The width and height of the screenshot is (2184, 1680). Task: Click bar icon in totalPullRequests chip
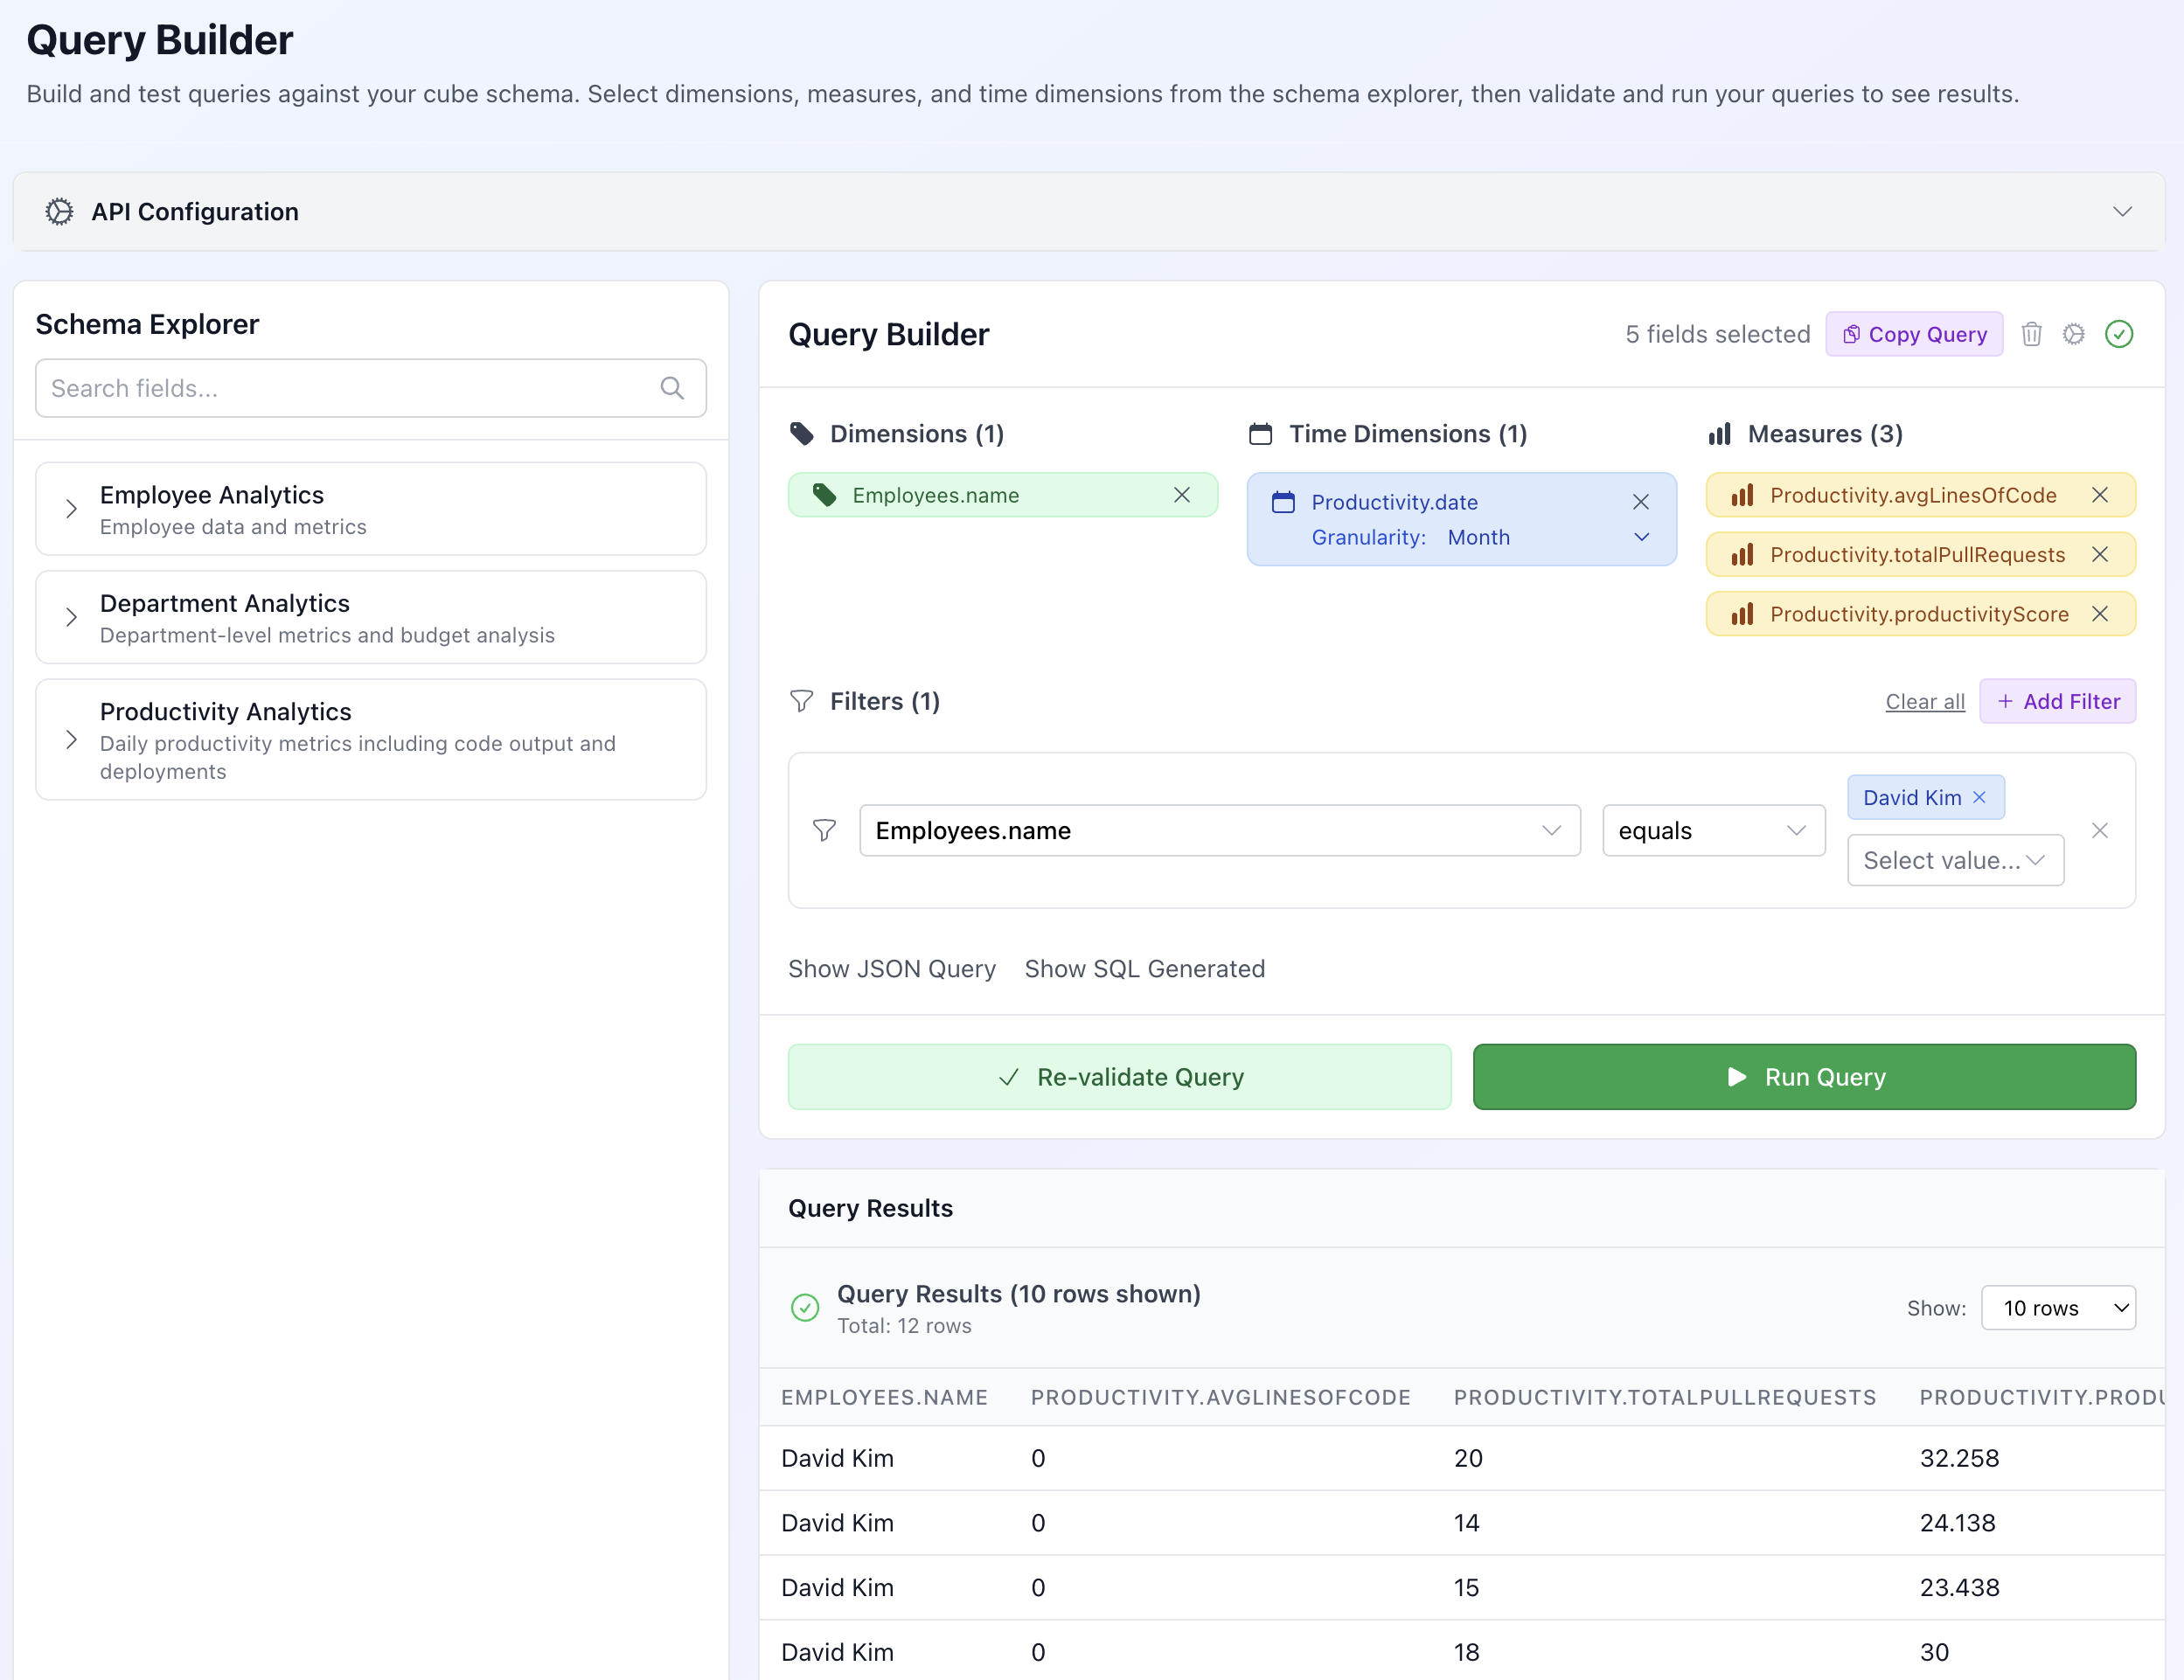[1743, 554]
